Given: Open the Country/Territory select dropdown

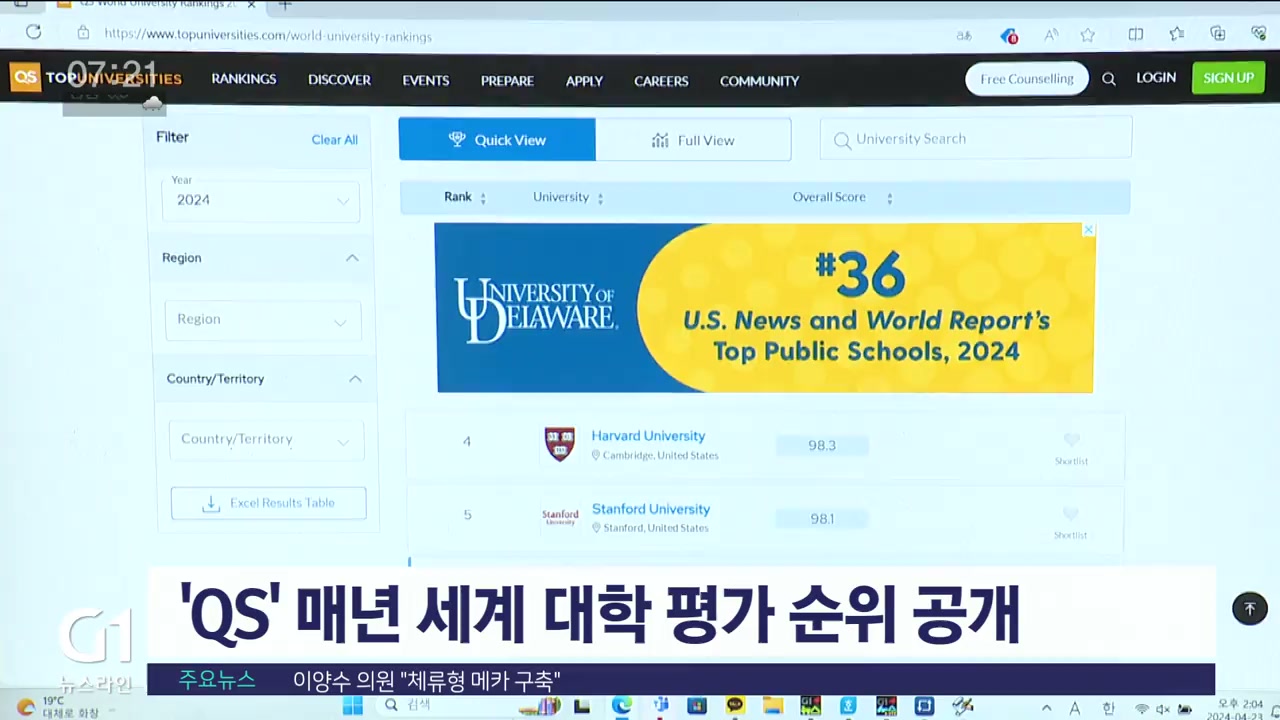Looking at the screenshot, I should coord(266,440).
